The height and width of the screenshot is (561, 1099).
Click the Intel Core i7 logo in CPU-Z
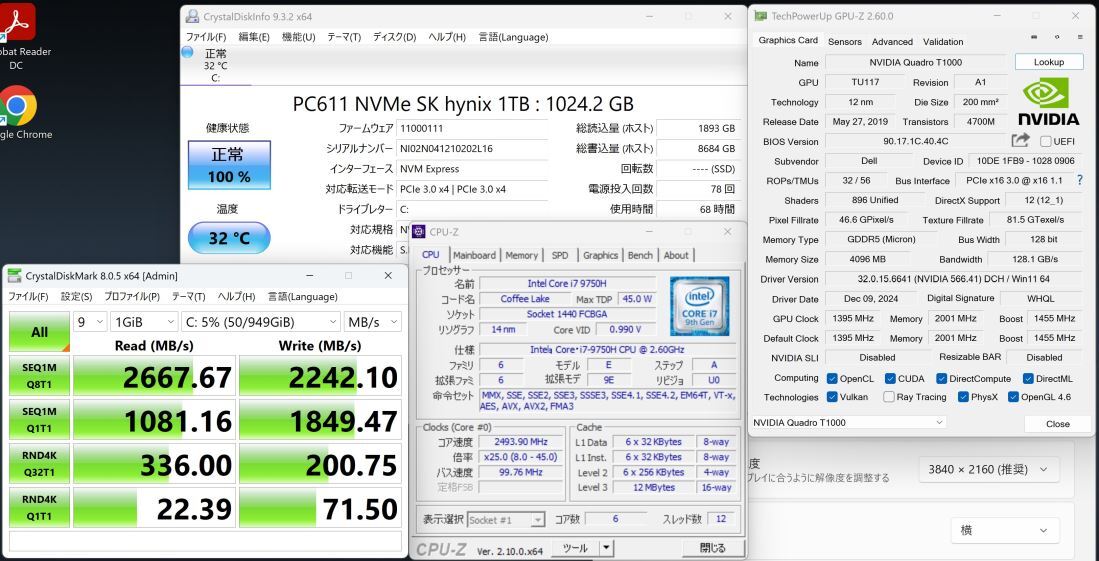coord(699,306)
